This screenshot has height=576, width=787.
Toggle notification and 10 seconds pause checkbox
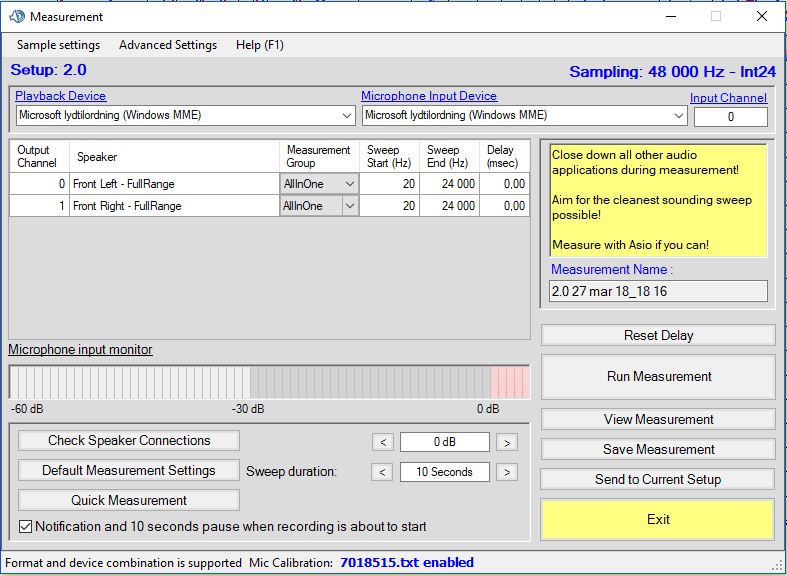[26, 527]
